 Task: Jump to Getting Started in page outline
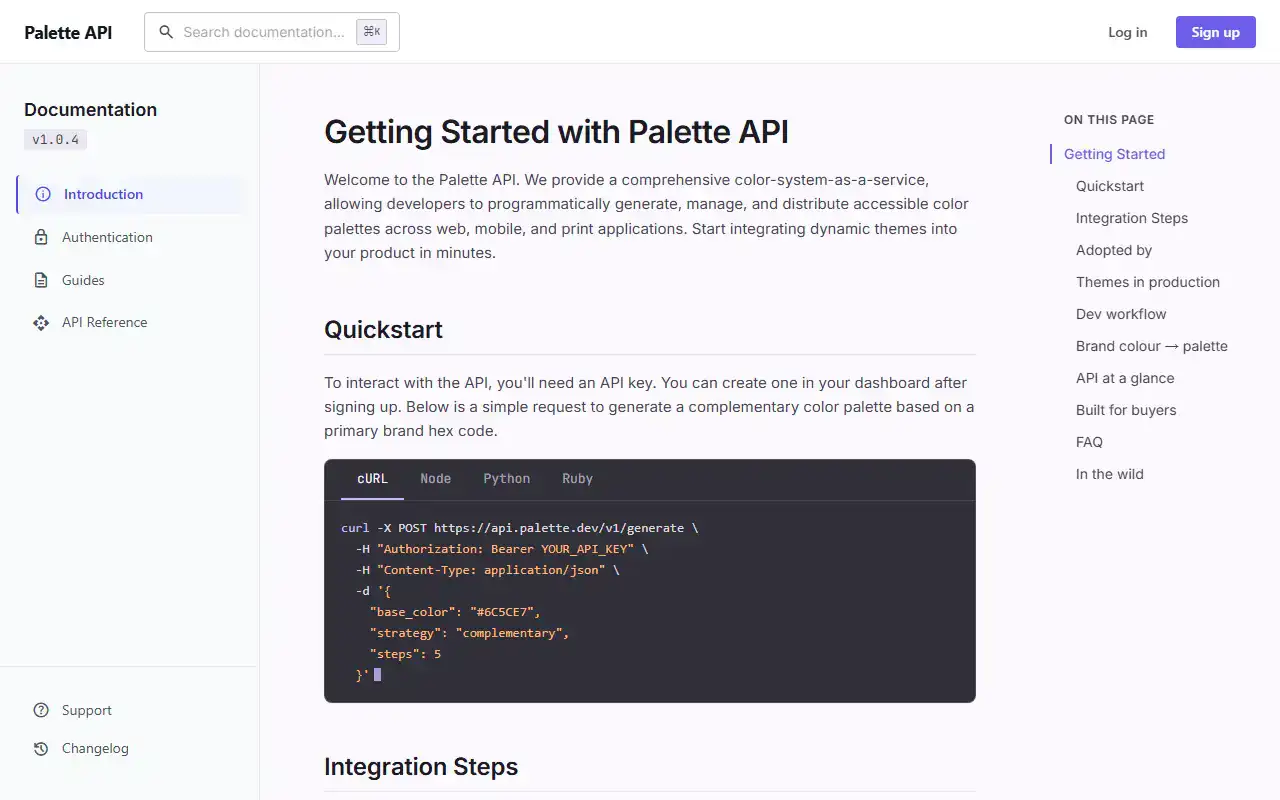1114,154
